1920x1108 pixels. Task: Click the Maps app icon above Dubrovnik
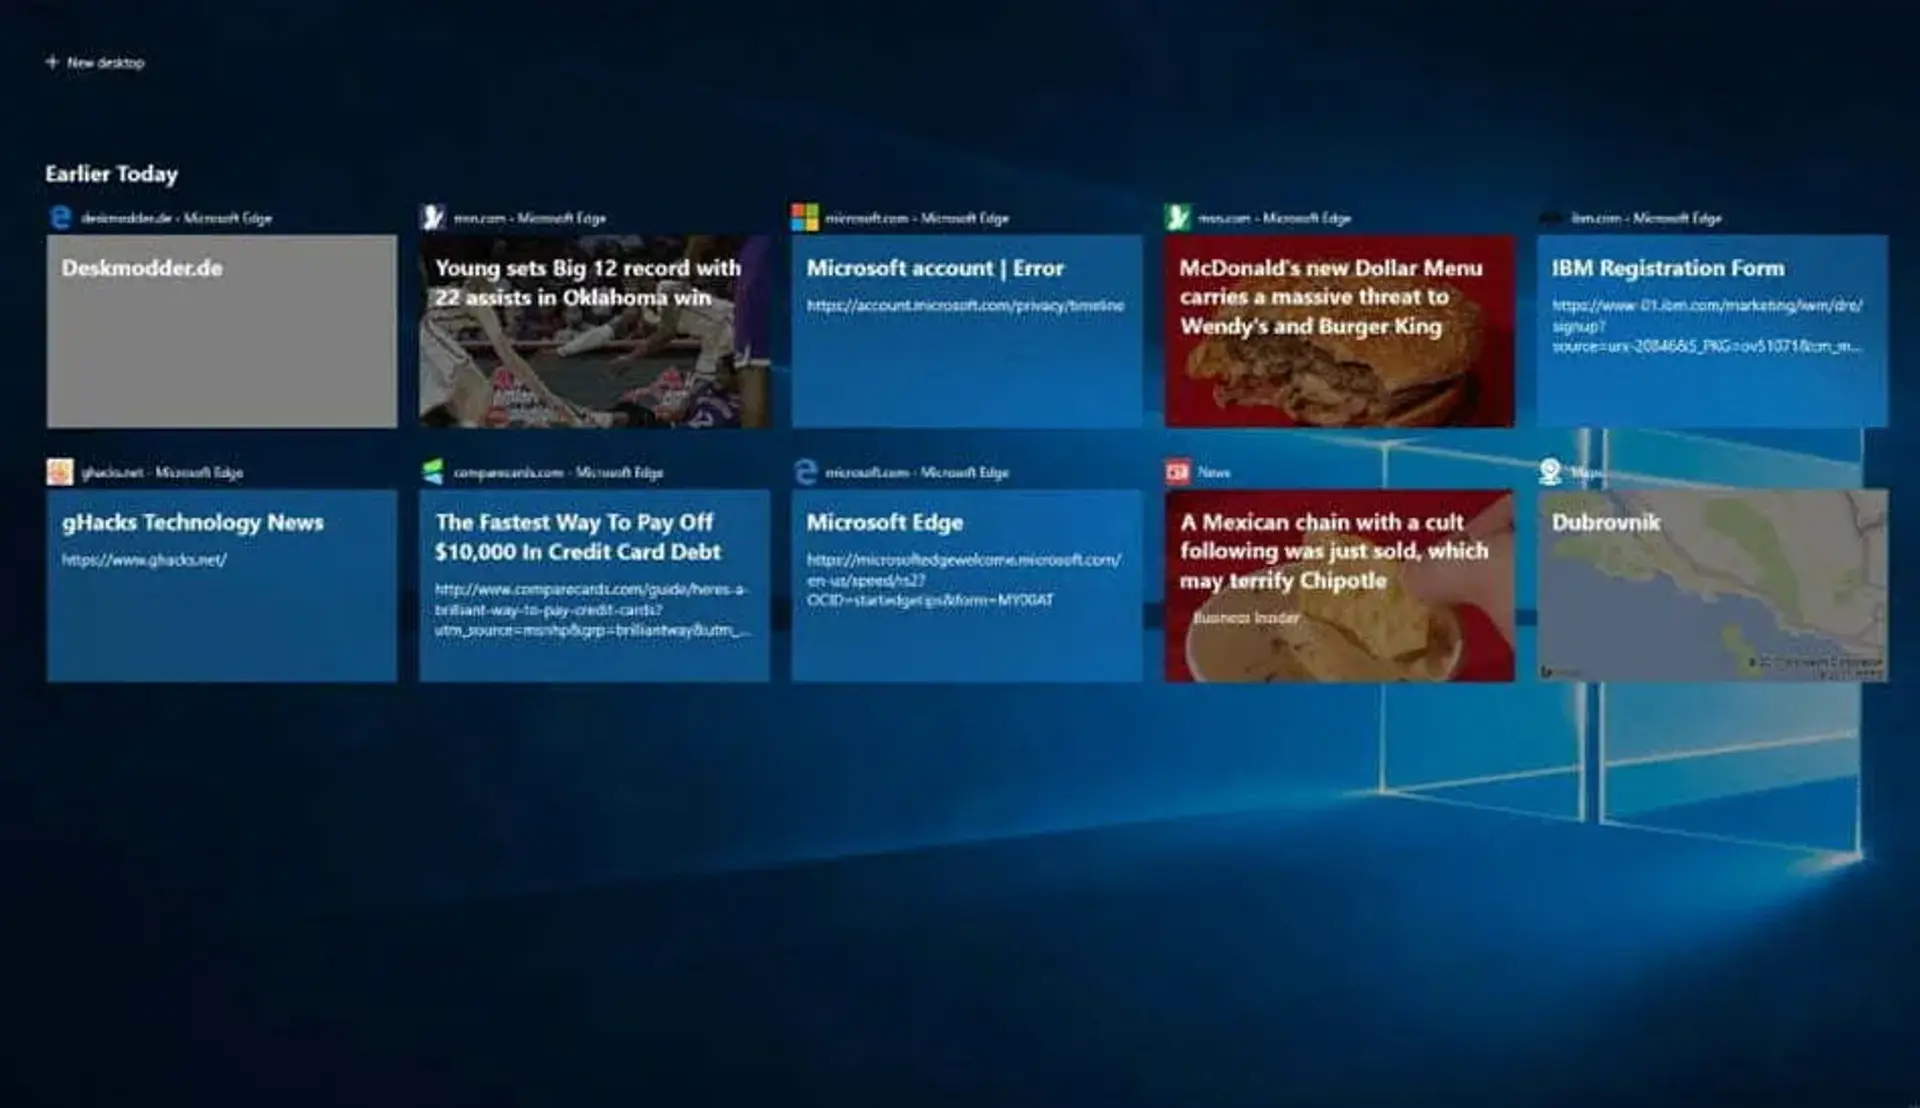pyautogui.click(x=1550, y=472)
